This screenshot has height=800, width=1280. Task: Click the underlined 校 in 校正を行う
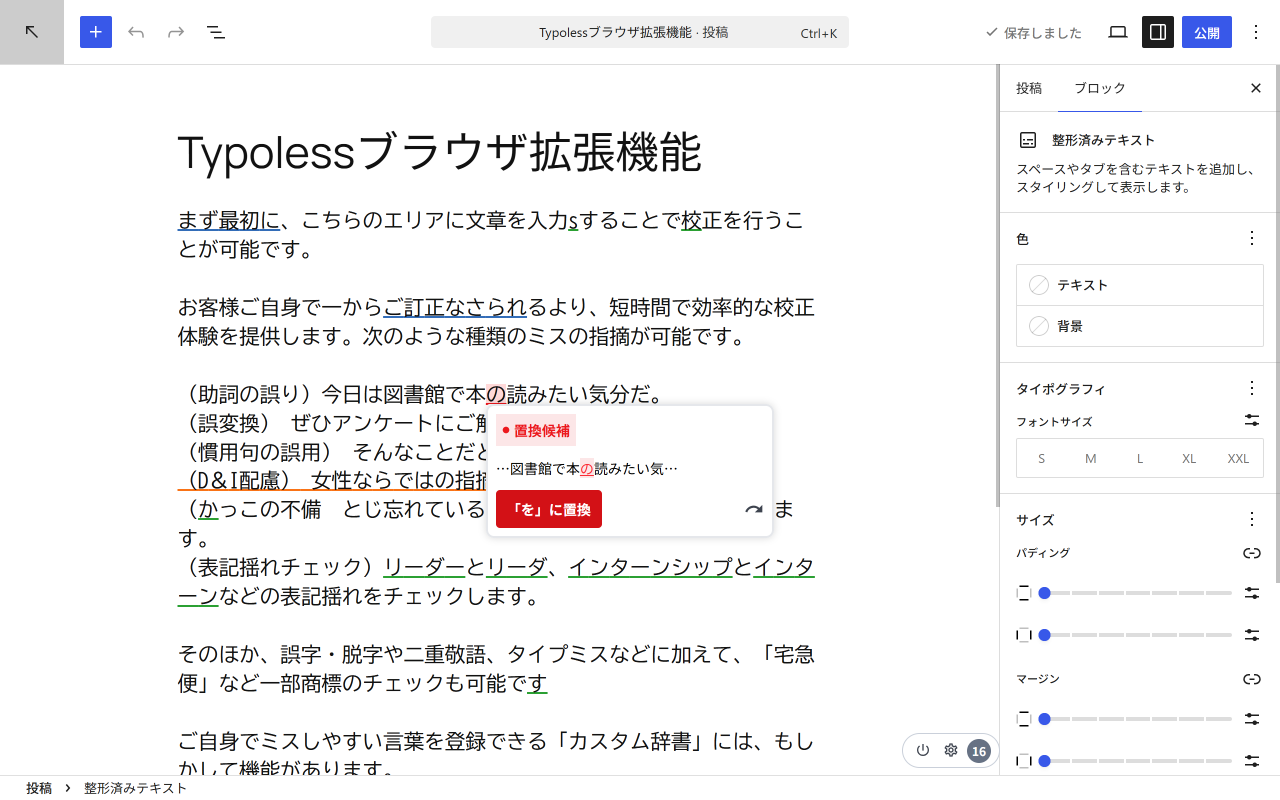[691, 220]
